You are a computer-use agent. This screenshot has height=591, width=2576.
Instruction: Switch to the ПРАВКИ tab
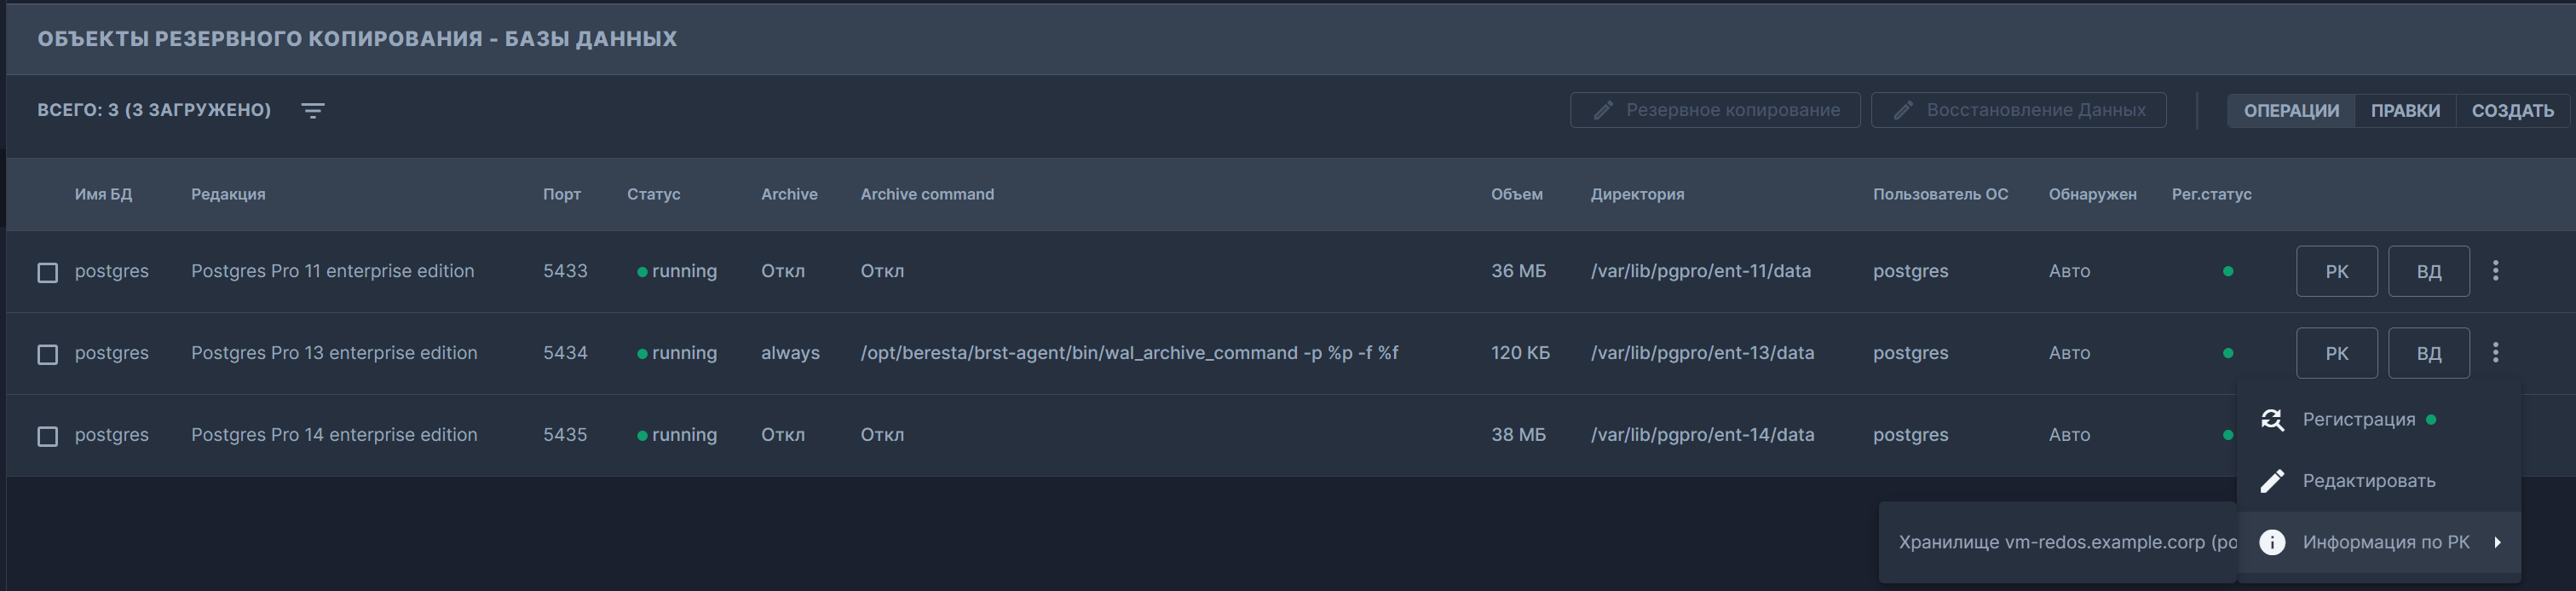tap(2405, 110)
